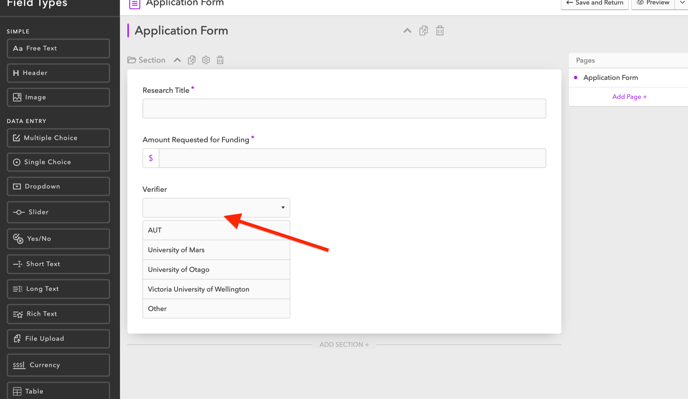
Task: Add a Multiple Choice field
Action: coord(58,138)
